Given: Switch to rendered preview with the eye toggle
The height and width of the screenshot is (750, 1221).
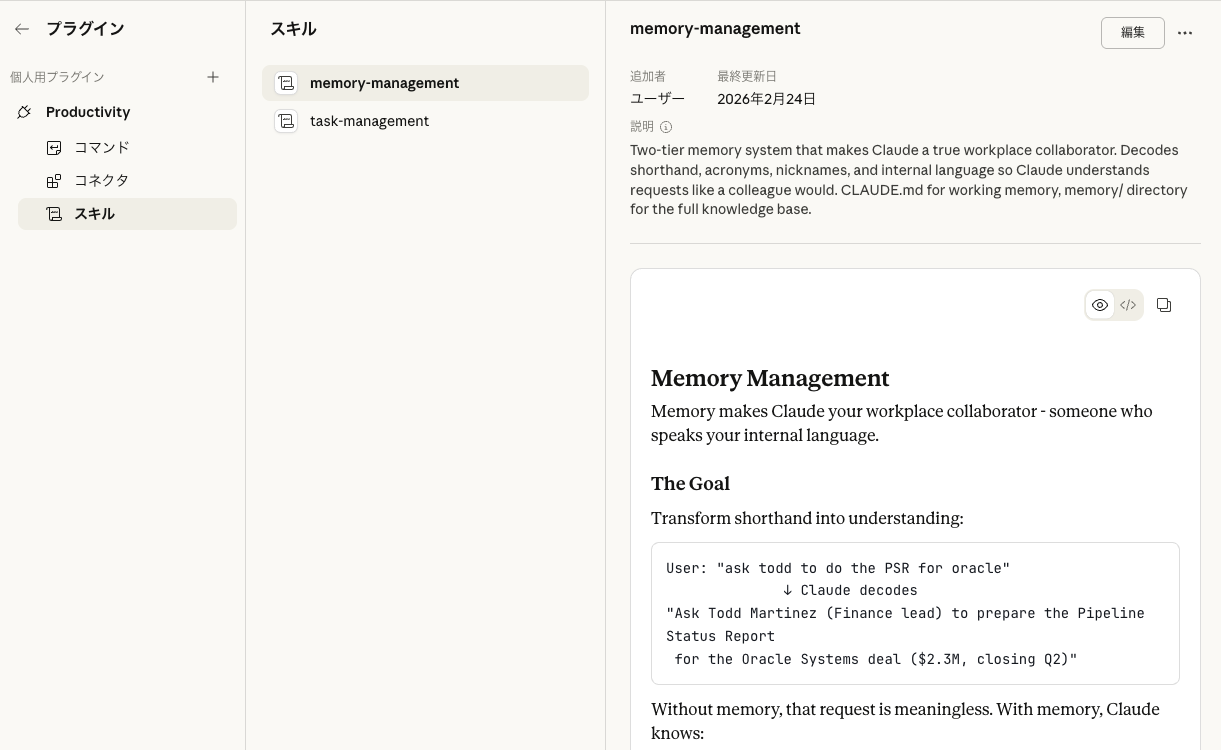Looking at the screenshot, I should tap(1100, 305).
